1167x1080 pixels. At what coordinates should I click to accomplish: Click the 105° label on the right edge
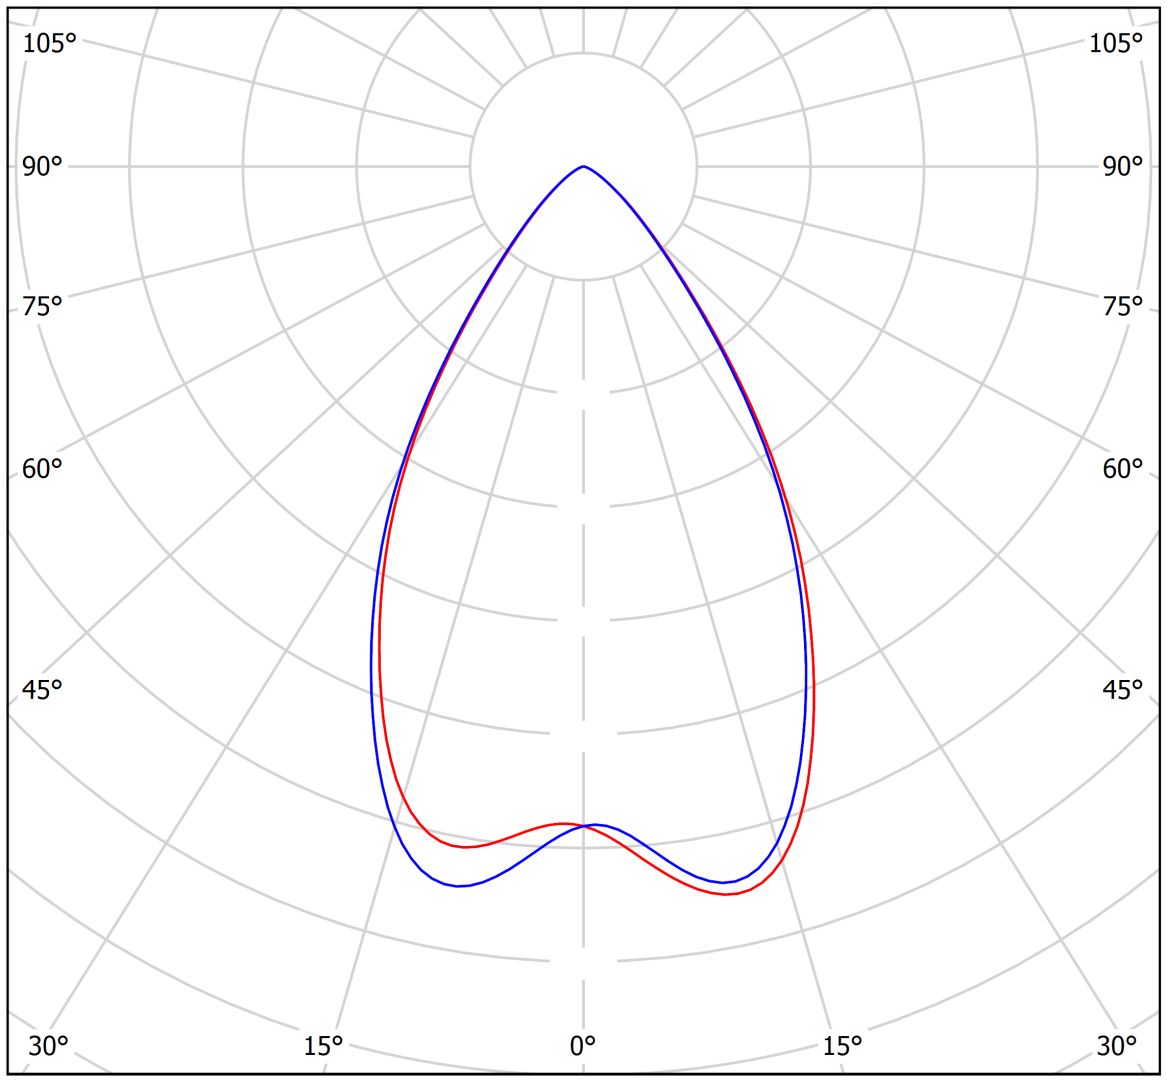coord(1116,43)
